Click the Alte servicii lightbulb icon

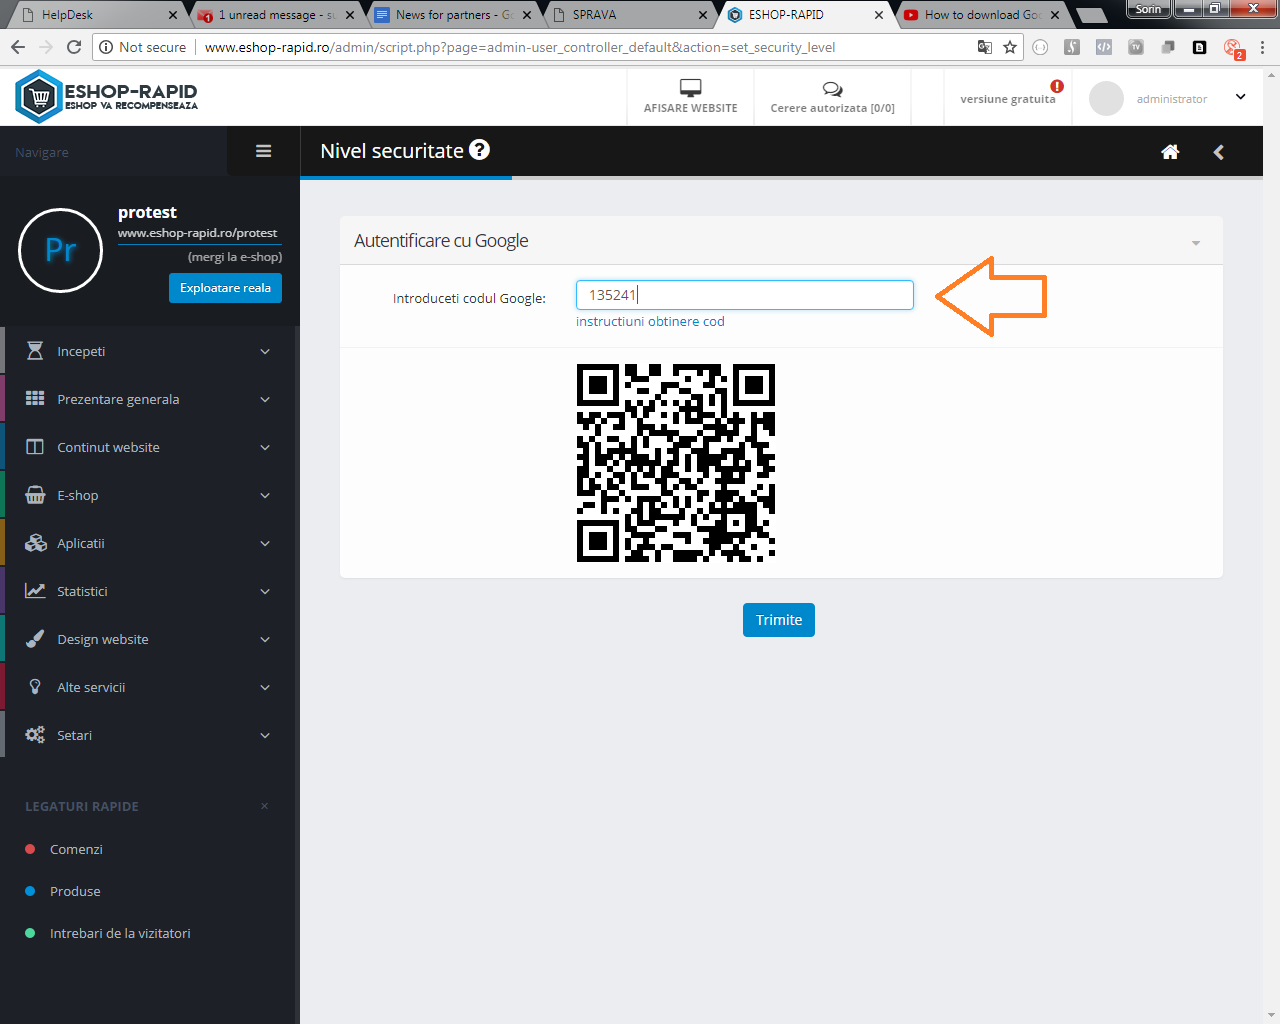(35, 687)
